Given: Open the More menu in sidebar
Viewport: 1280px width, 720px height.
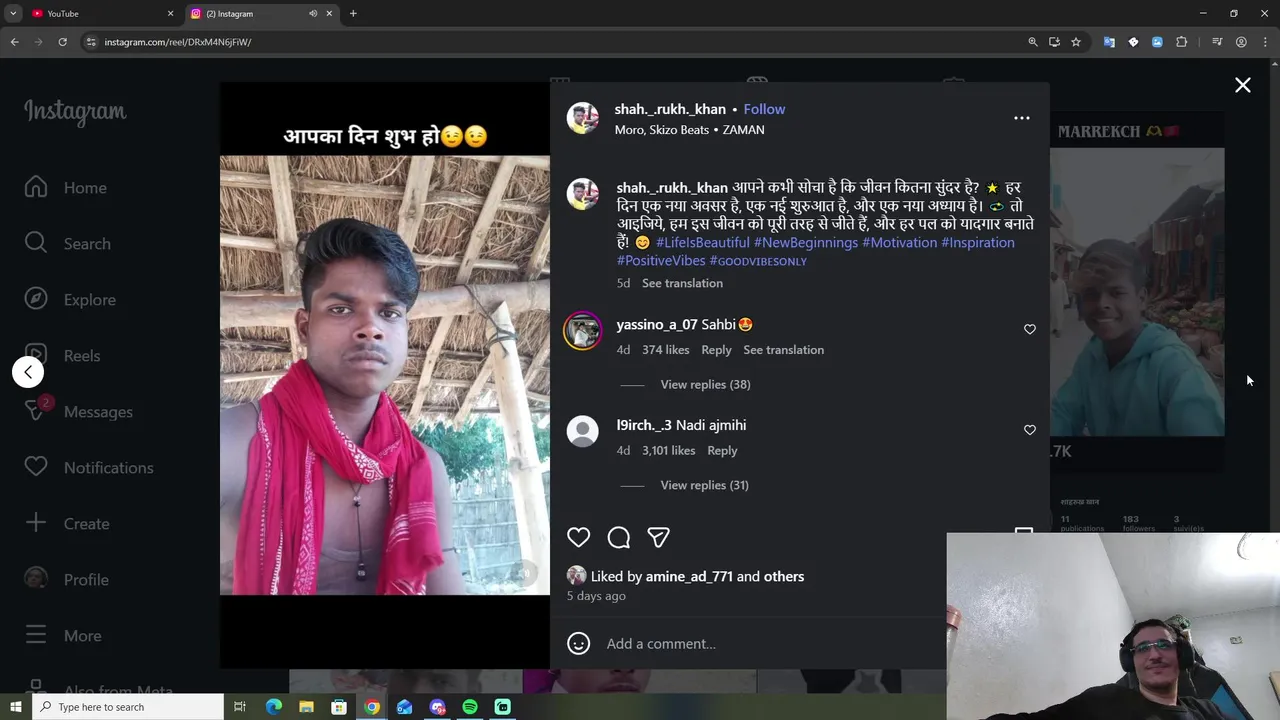Looking at the screenshot, I should pyautogui.click(x=63, y=635).
